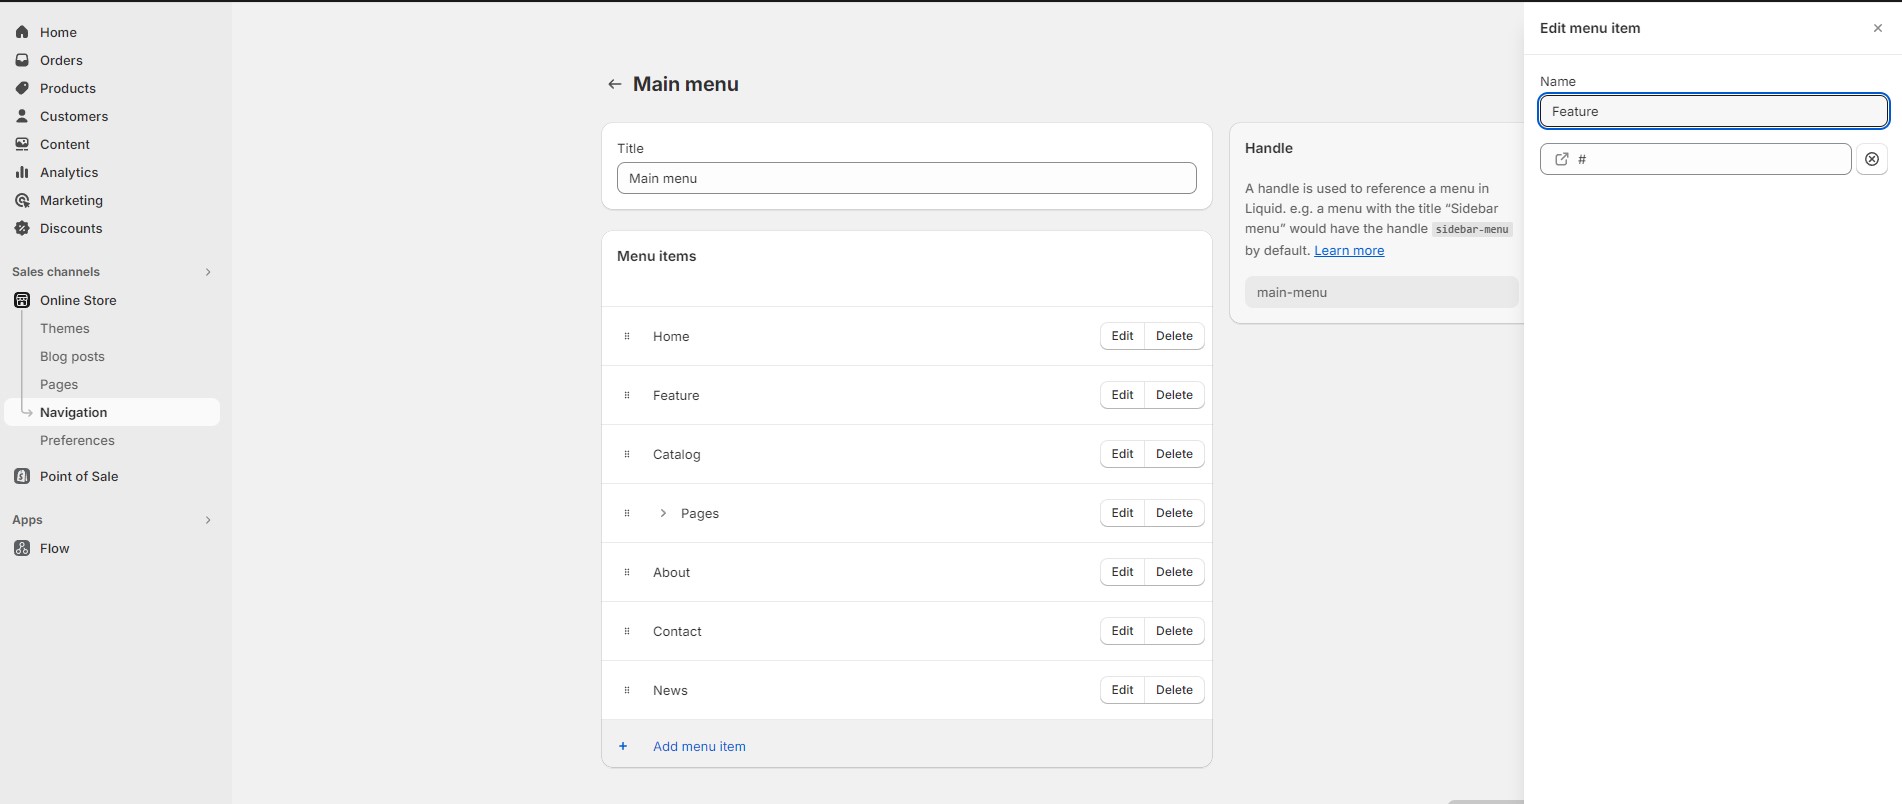The width and height of the screenshot is (1902, 804).
Task: Click drag handle of News menu item
Action: tap(627, 690)
